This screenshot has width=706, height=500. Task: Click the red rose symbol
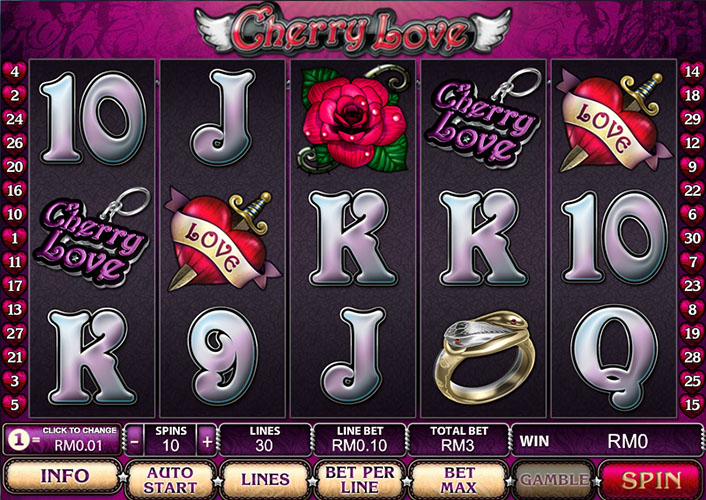coord(353,119)
